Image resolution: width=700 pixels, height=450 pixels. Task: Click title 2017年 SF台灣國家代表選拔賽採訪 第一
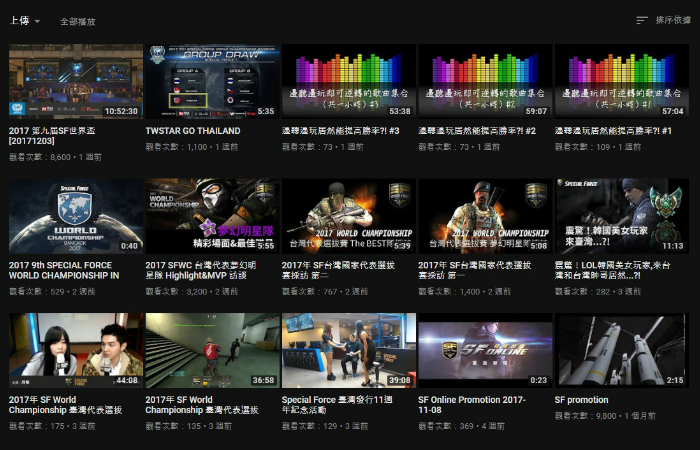(475, 270)
